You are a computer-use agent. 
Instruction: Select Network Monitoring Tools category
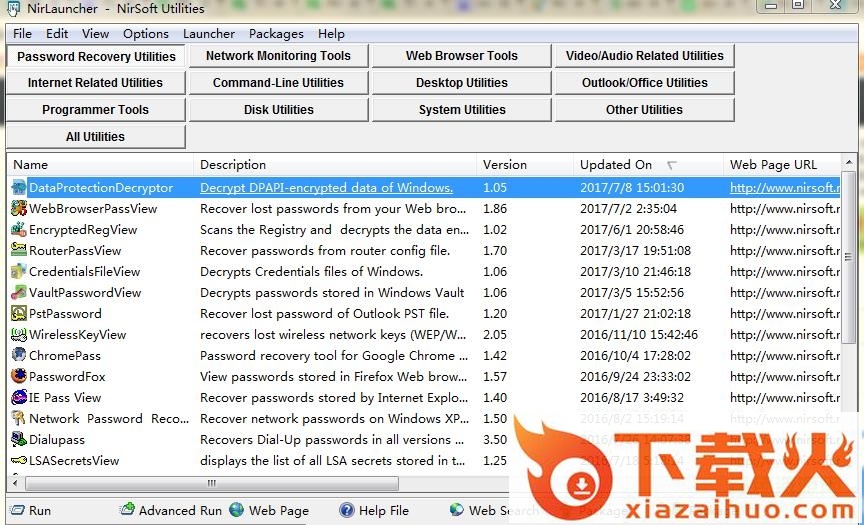pos(278,56)
